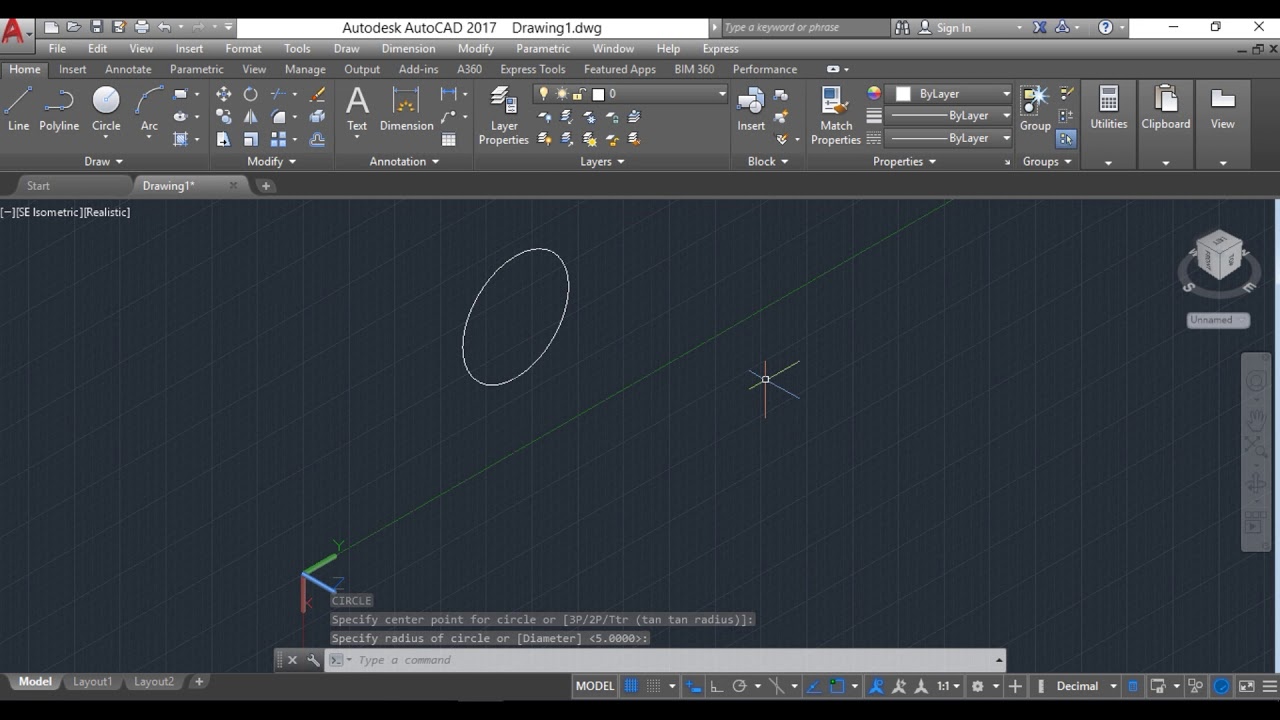
Task: Open the Utilities panel
Action: (1108, 108)
